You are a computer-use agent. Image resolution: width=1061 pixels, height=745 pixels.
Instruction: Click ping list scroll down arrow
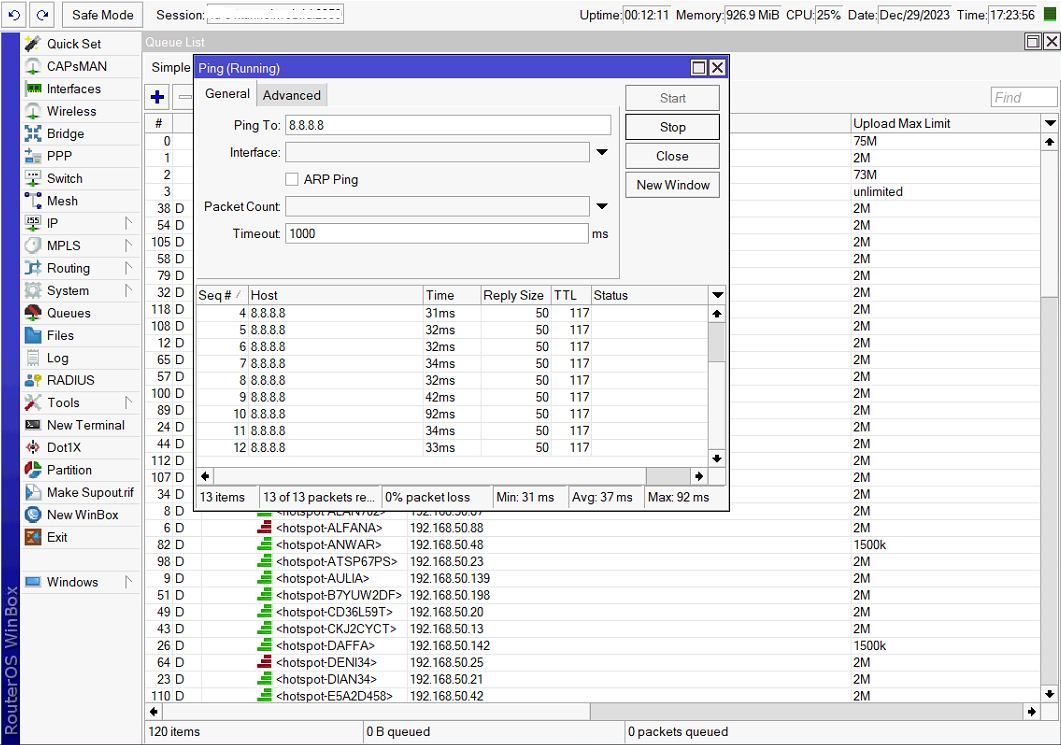coord(717,458)
